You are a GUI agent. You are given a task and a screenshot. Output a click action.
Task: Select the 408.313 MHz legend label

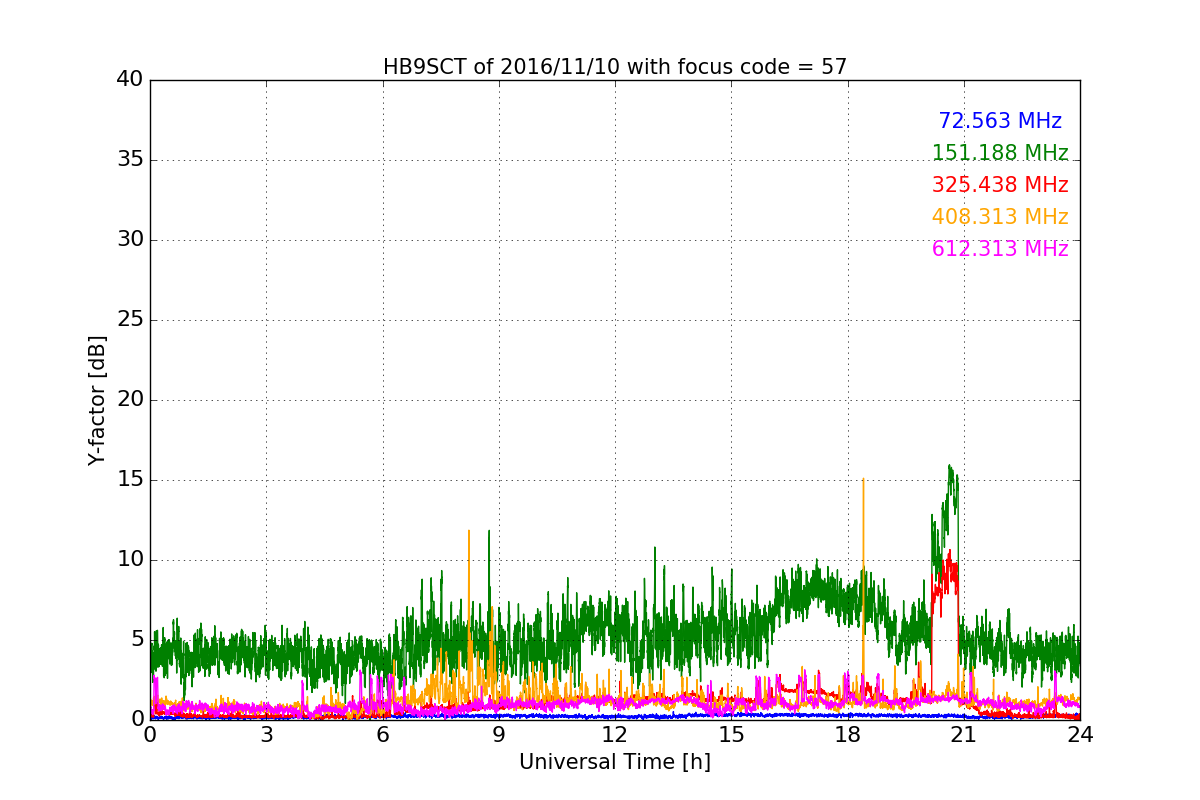click(x=1000, y=217)
